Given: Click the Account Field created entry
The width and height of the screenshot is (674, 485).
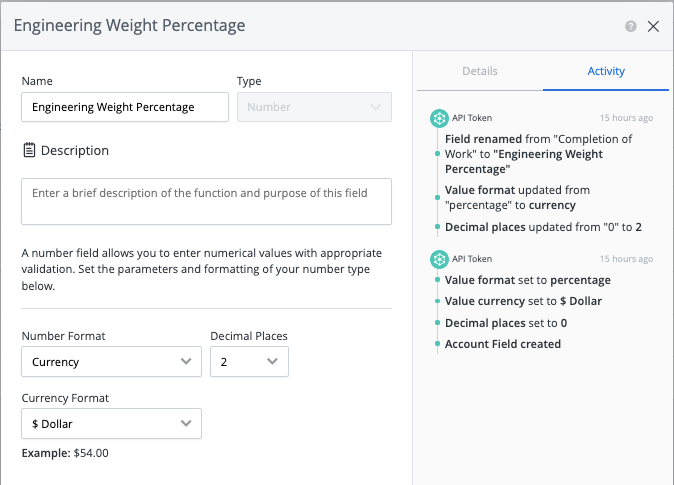Looking at the screenshot, I should [x=503, y=344].
